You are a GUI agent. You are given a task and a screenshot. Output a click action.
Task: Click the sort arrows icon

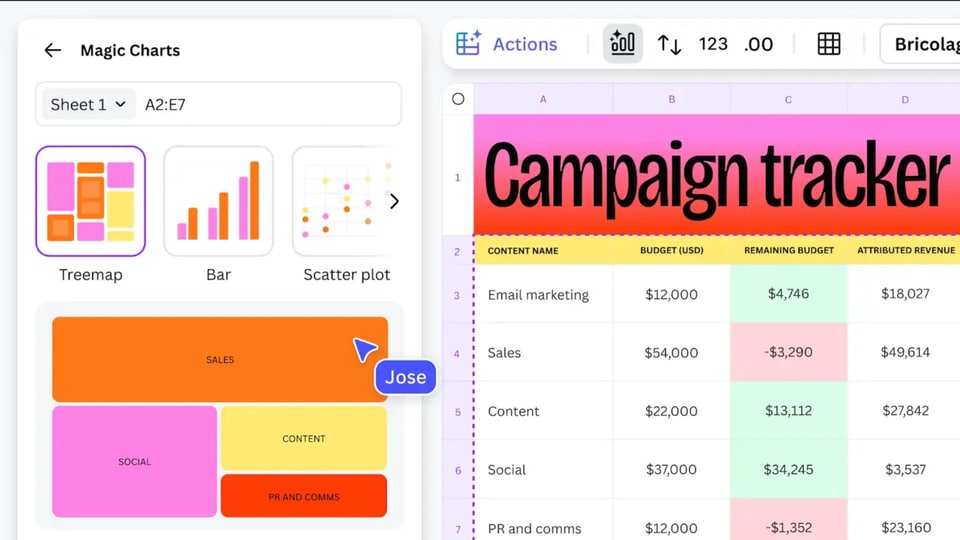669,44
